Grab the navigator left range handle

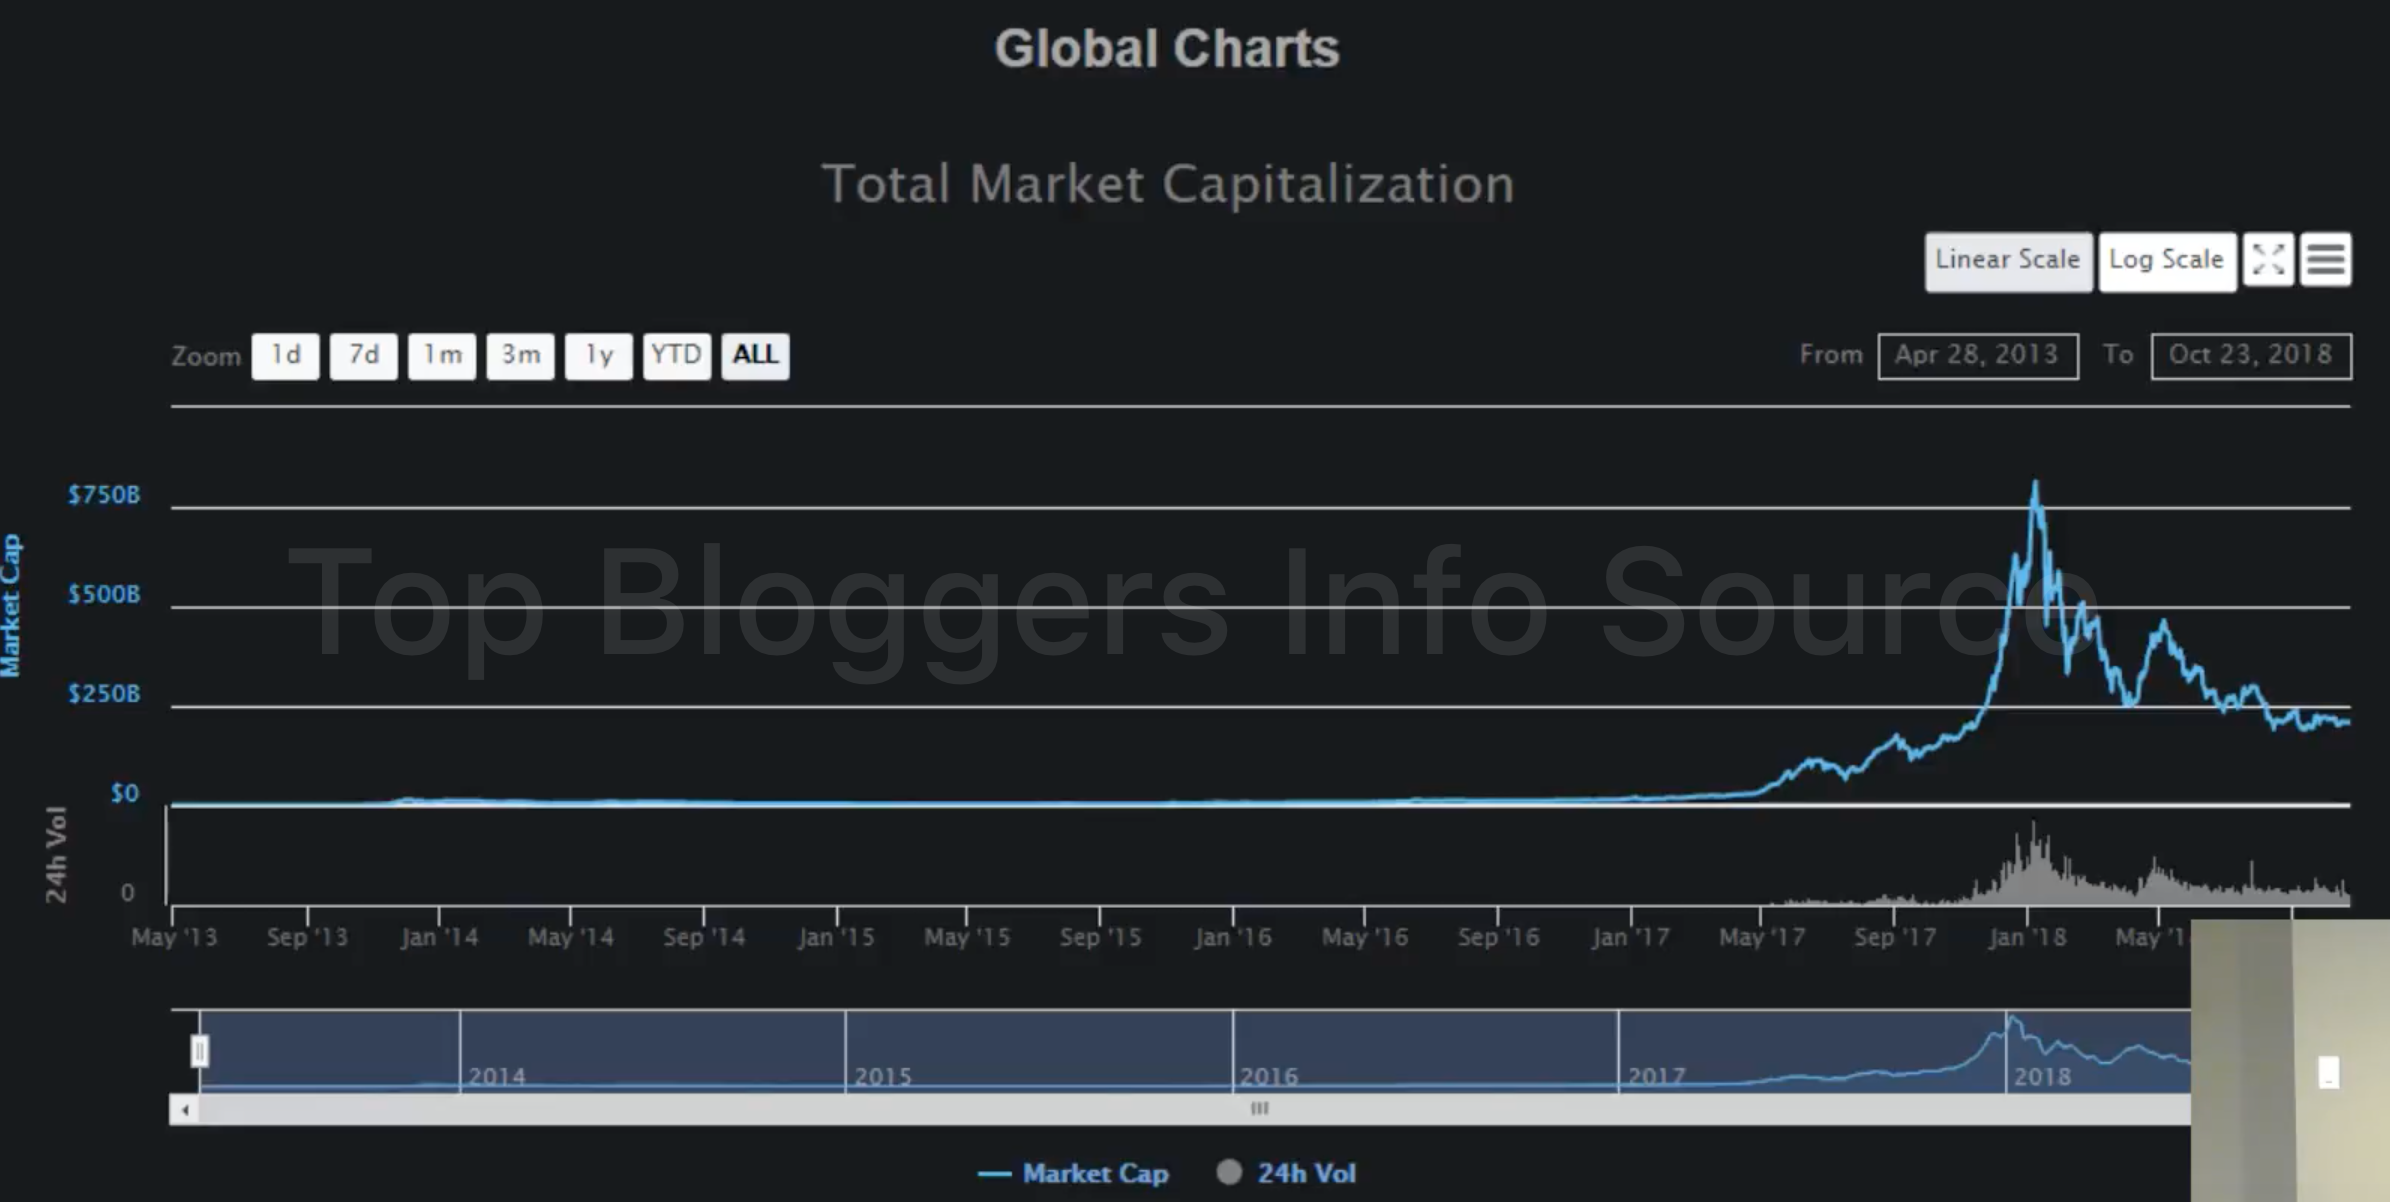point(200,1051)
